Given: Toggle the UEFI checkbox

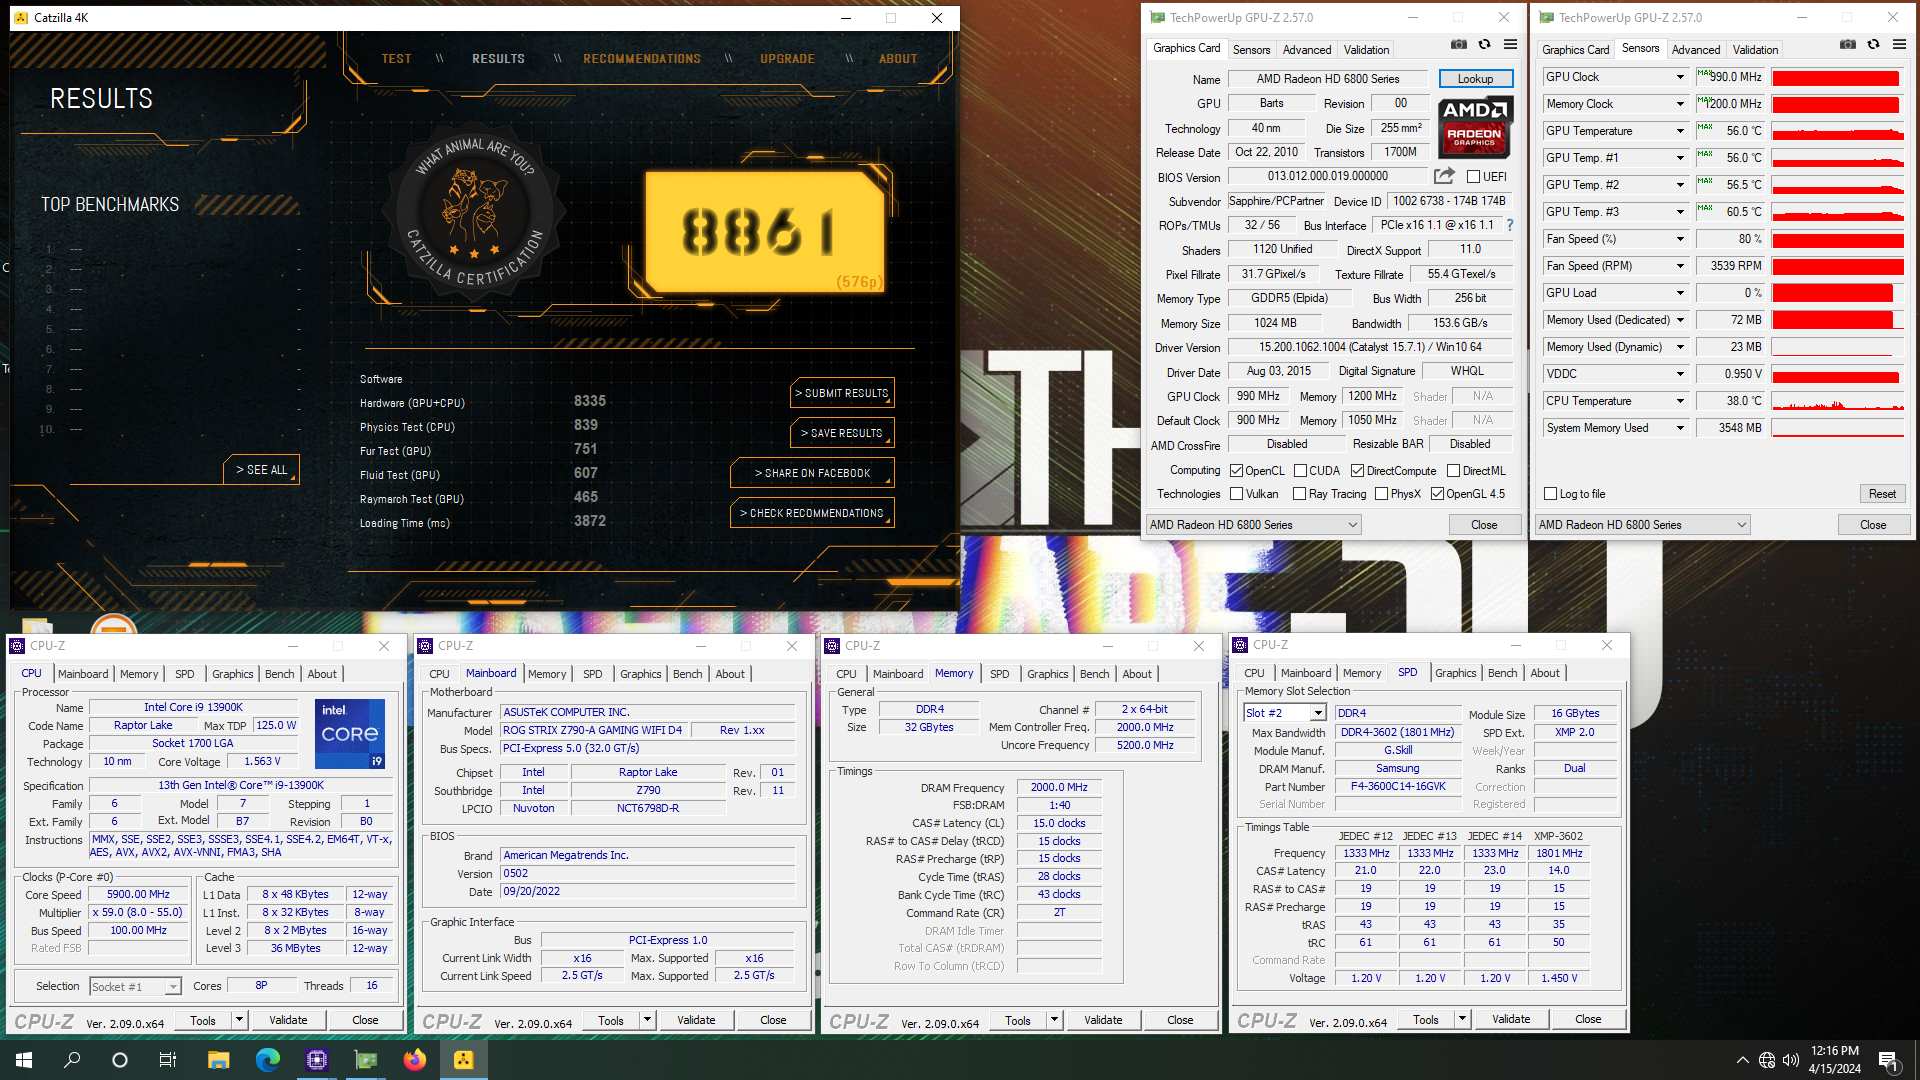Looking at the screenshot, I should click(x=1473, y=177).
